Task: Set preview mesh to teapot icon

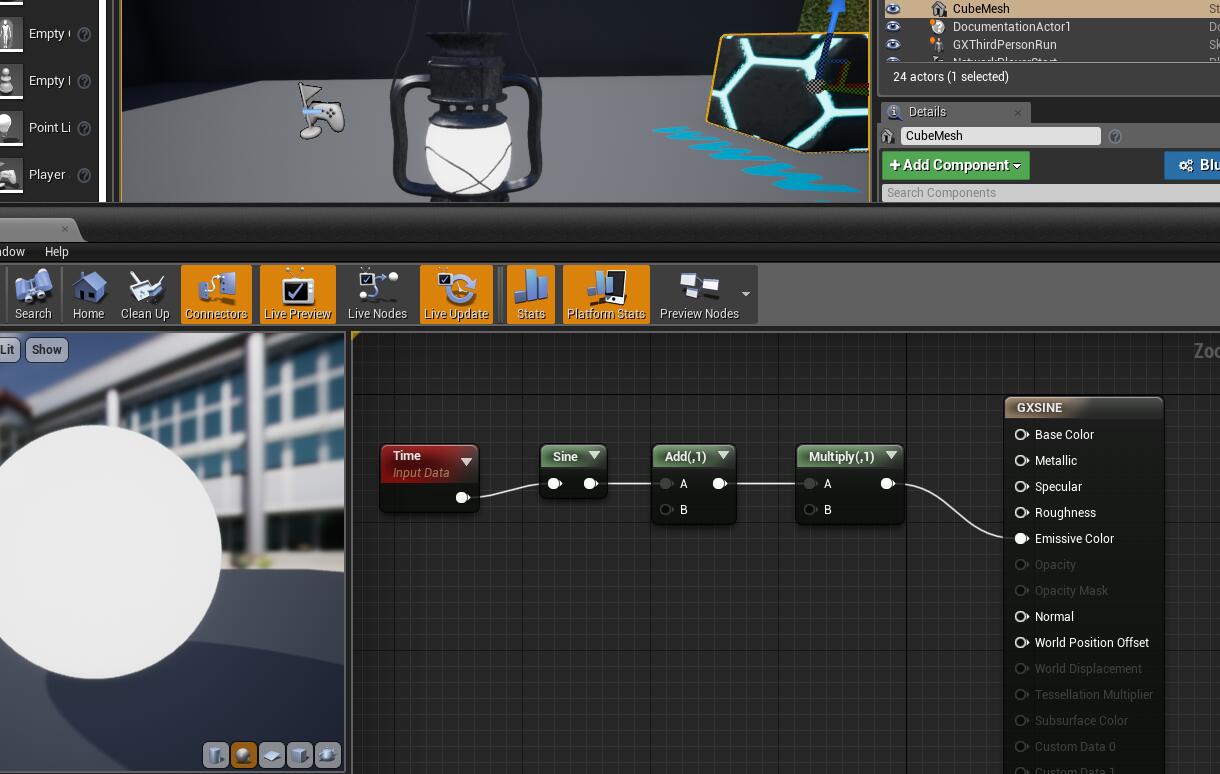Action: point(327,755)
